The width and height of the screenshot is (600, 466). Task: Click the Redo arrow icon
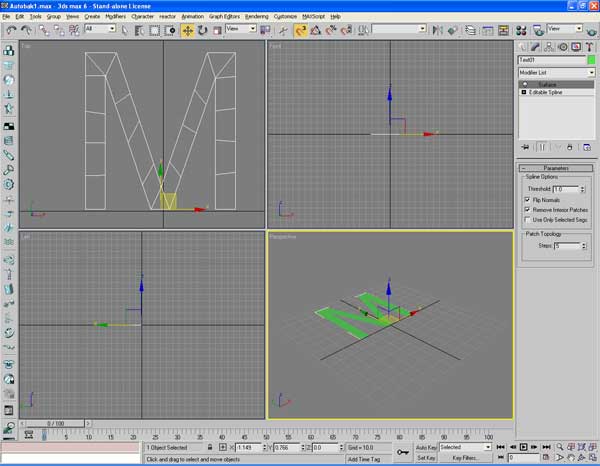click(26, 30)
